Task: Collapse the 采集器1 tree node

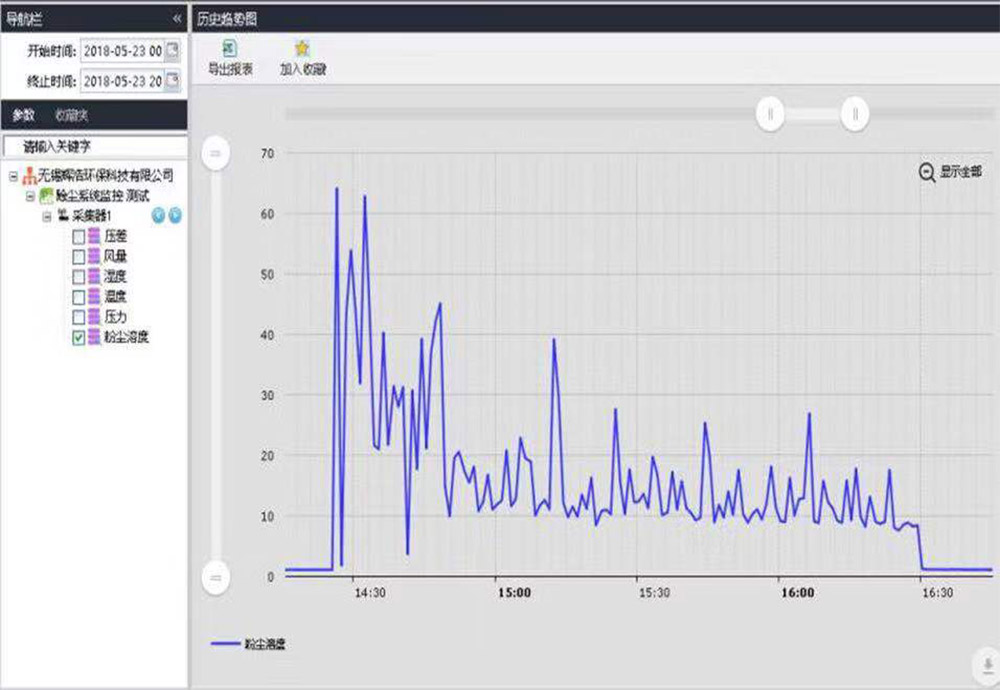Action: click(46, 216)
